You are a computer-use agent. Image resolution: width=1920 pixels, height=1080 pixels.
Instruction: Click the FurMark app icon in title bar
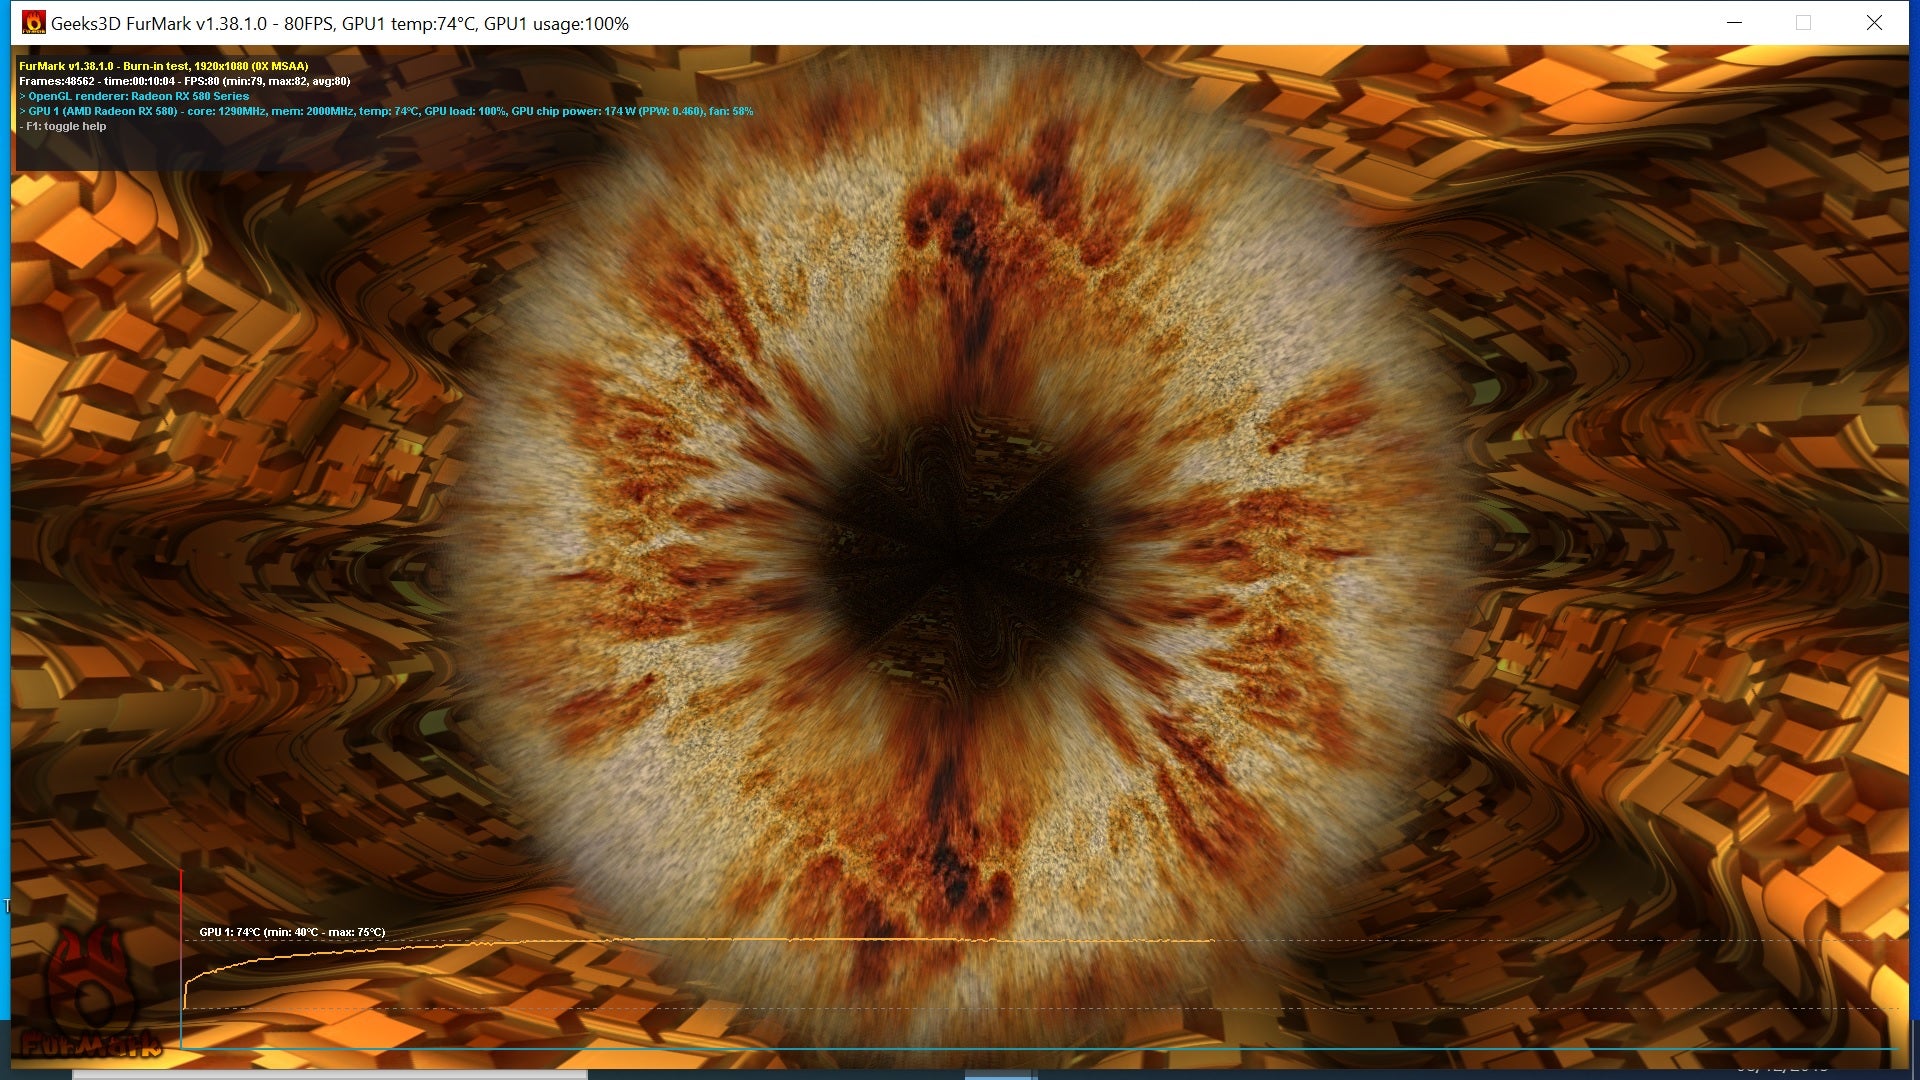(33, 22)
